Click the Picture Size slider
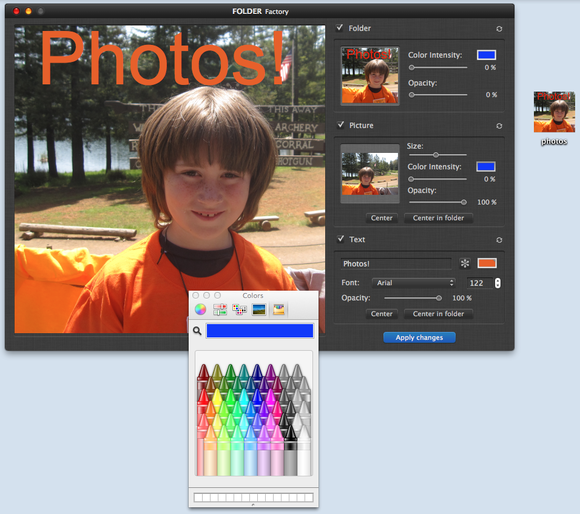The width and height of the screenshot is (580, 514). [x=438, y=155]
